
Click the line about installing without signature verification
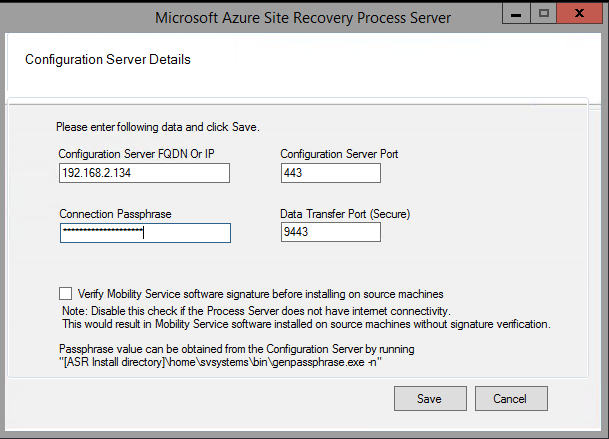tap(306, 324)
